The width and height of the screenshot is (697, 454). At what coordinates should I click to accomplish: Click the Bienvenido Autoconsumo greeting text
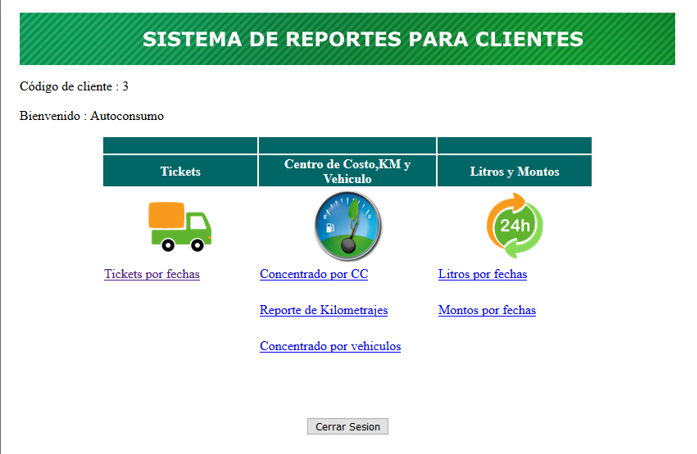point(91,116)
